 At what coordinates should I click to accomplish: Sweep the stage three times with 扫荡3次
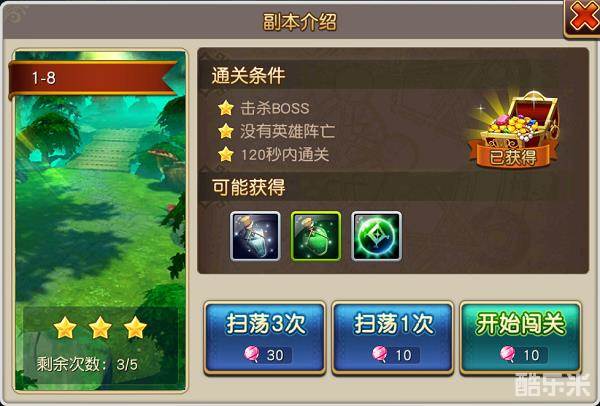(265, 338)
